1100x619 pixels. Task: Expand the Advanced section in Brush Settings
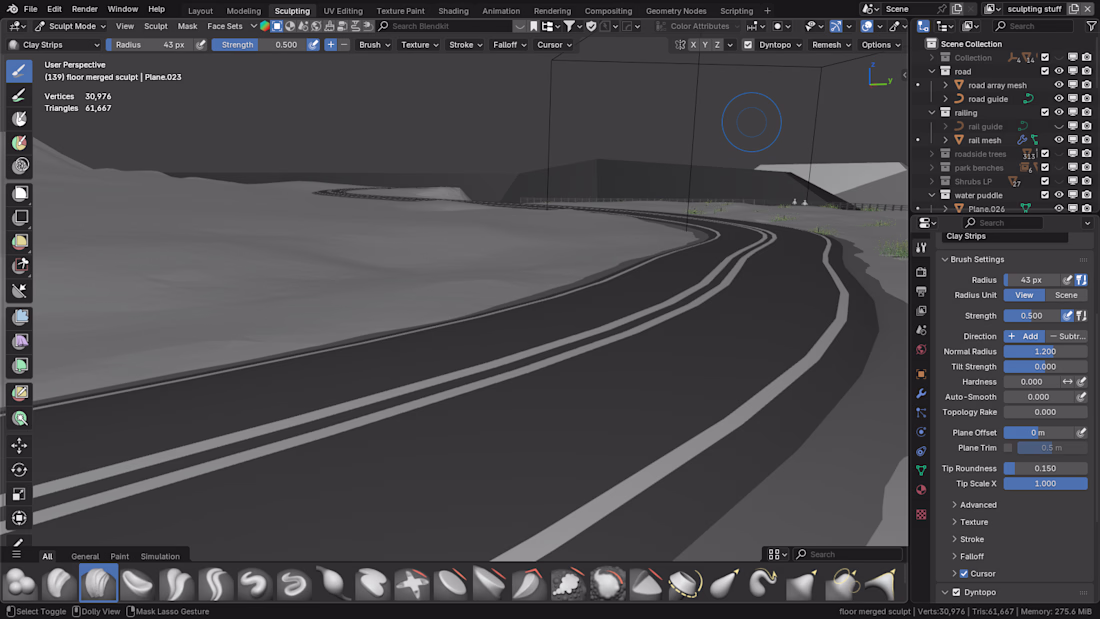(977, 505)
